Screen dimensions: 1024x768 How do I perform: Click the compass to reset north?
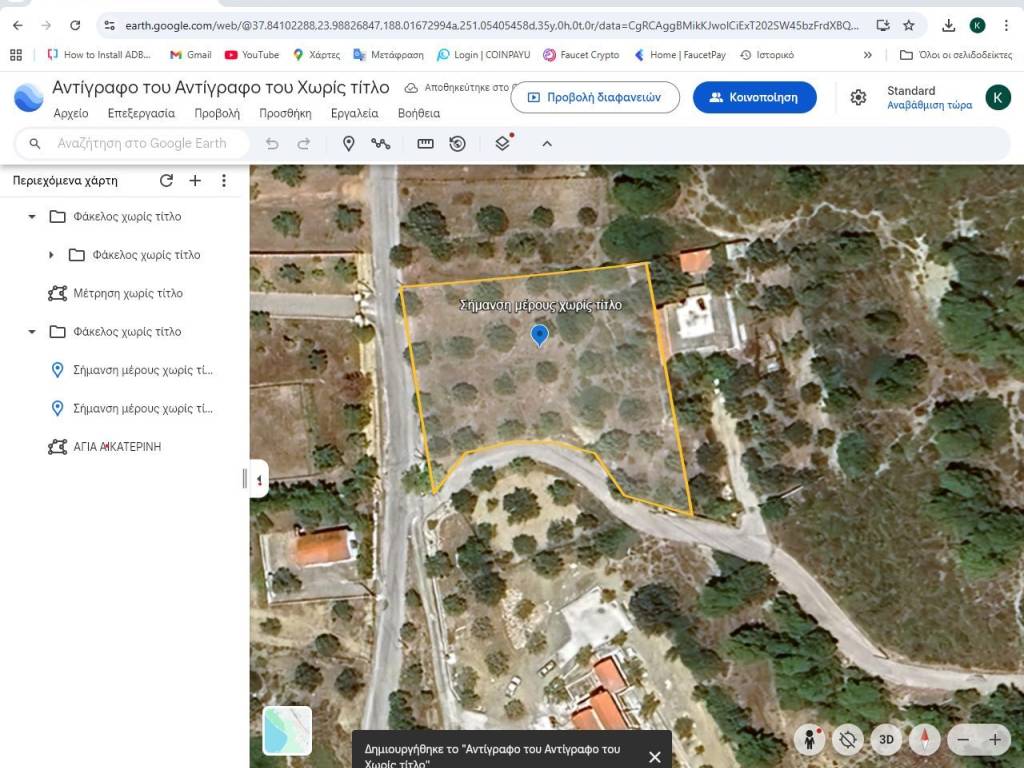[924, 740]
